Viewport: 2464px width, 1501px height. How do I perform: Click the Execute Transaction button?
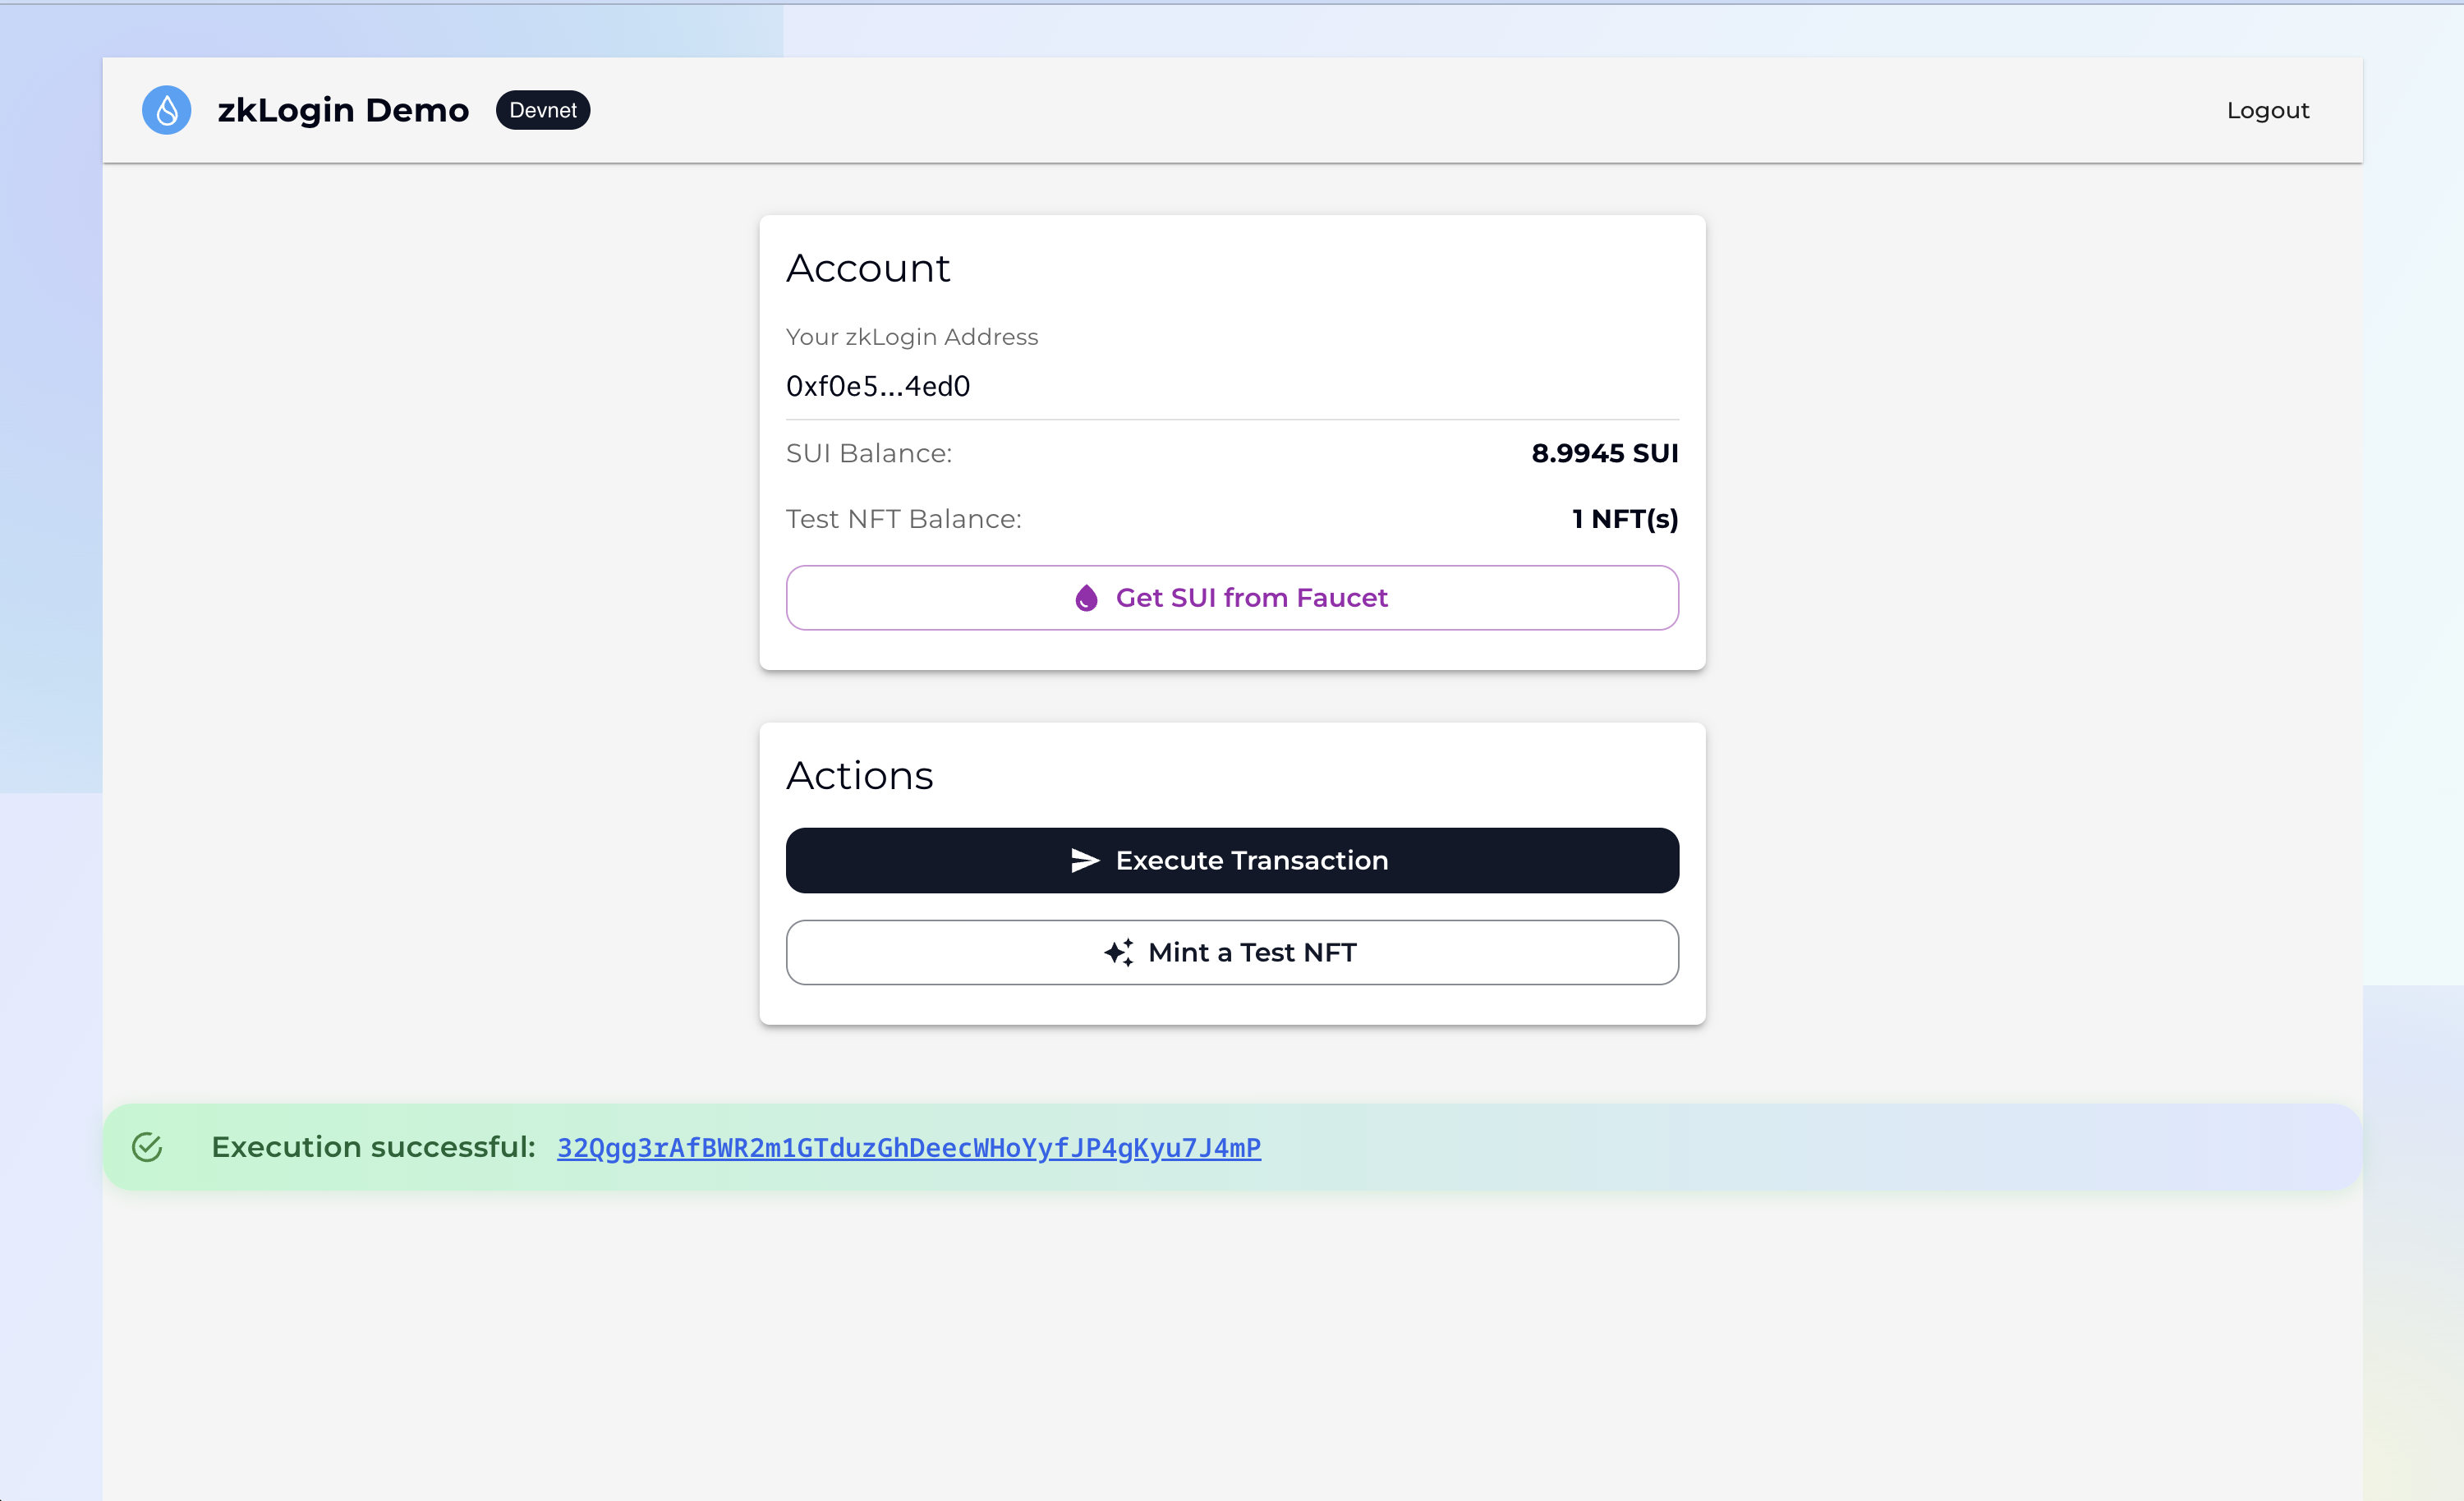1232,860
